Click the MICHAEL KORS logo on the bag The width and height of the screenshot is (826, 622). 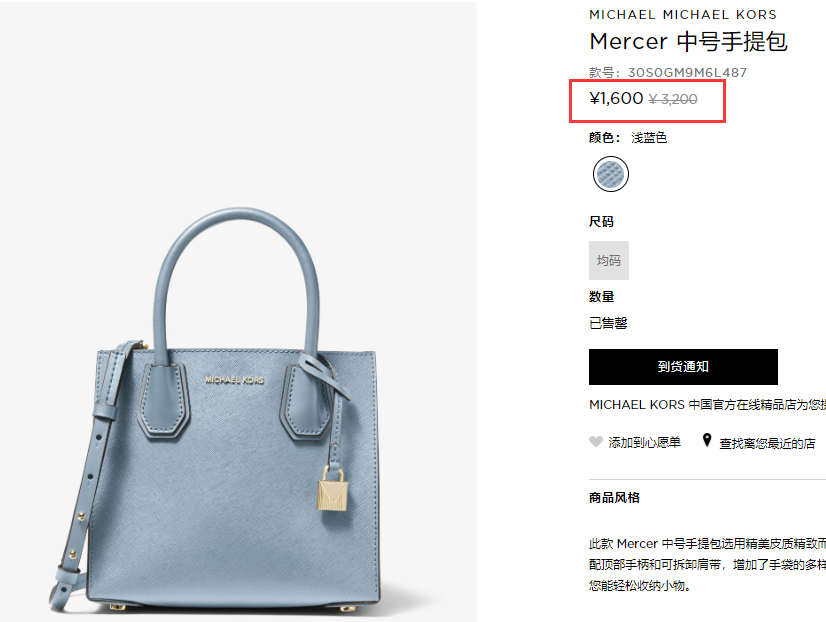pos(234,380)
